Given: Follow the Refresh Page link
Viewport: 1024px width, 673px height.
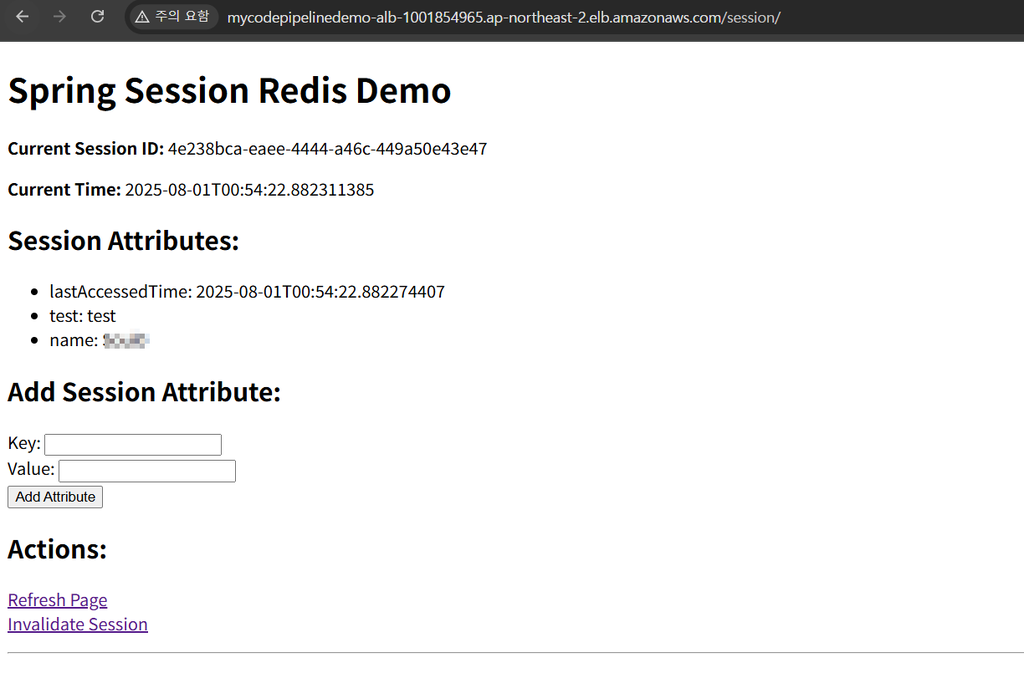Looking at the screenshot, I should tap(57, 600).
